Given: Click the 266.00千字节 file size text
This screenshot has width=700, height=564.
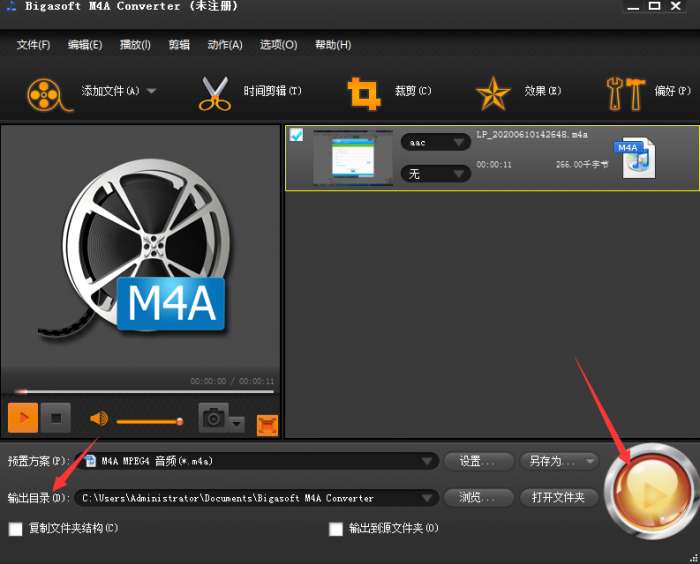Looking at the screenshot, I should click(582, 164).
